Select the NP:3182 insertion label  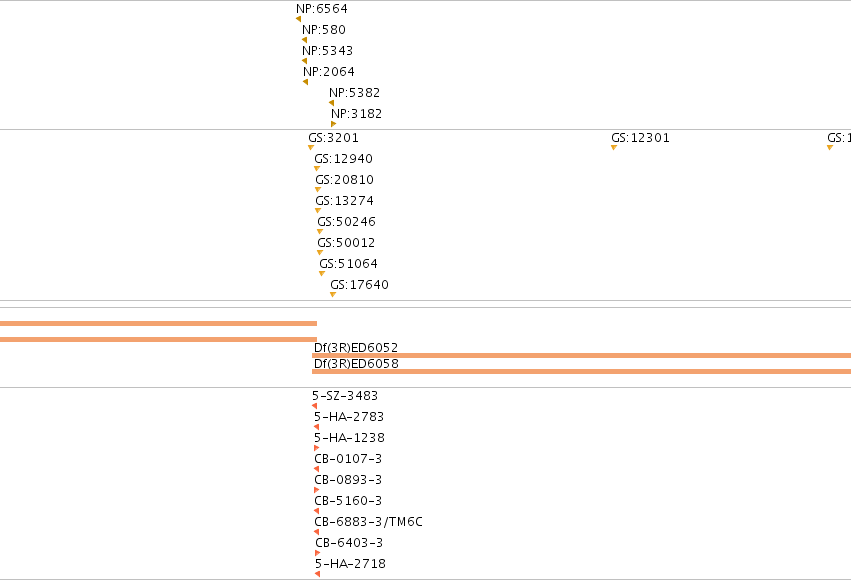(357, 114)
